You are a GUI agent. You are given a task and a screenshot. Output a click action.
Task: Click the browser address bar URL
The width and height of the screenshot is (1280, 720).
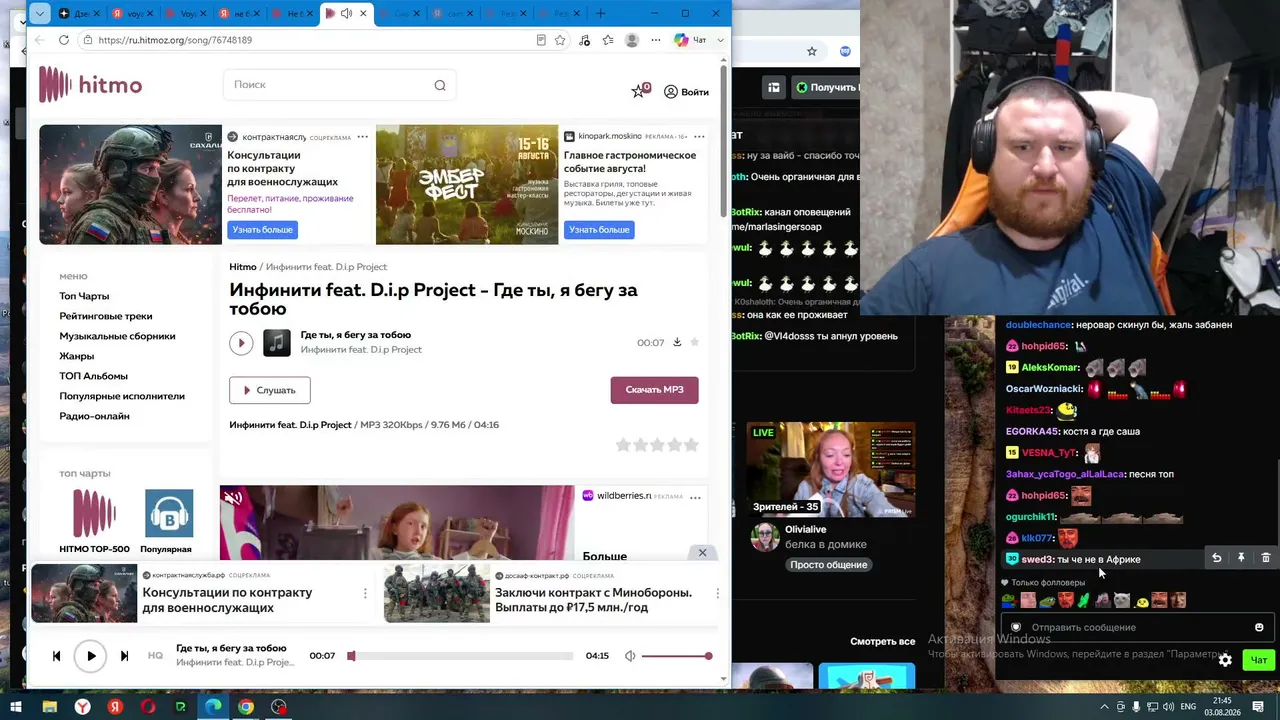pyautogui.click(x=176, y=40)
